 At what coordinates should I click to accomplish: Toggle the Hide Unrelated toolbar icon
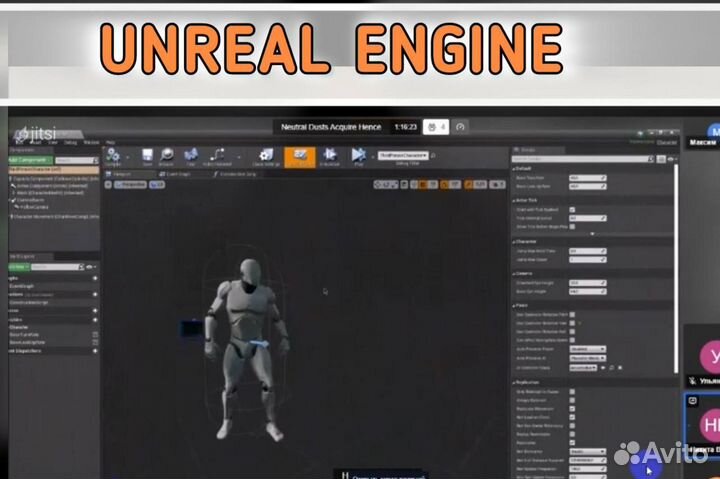(x=218, y=156)
